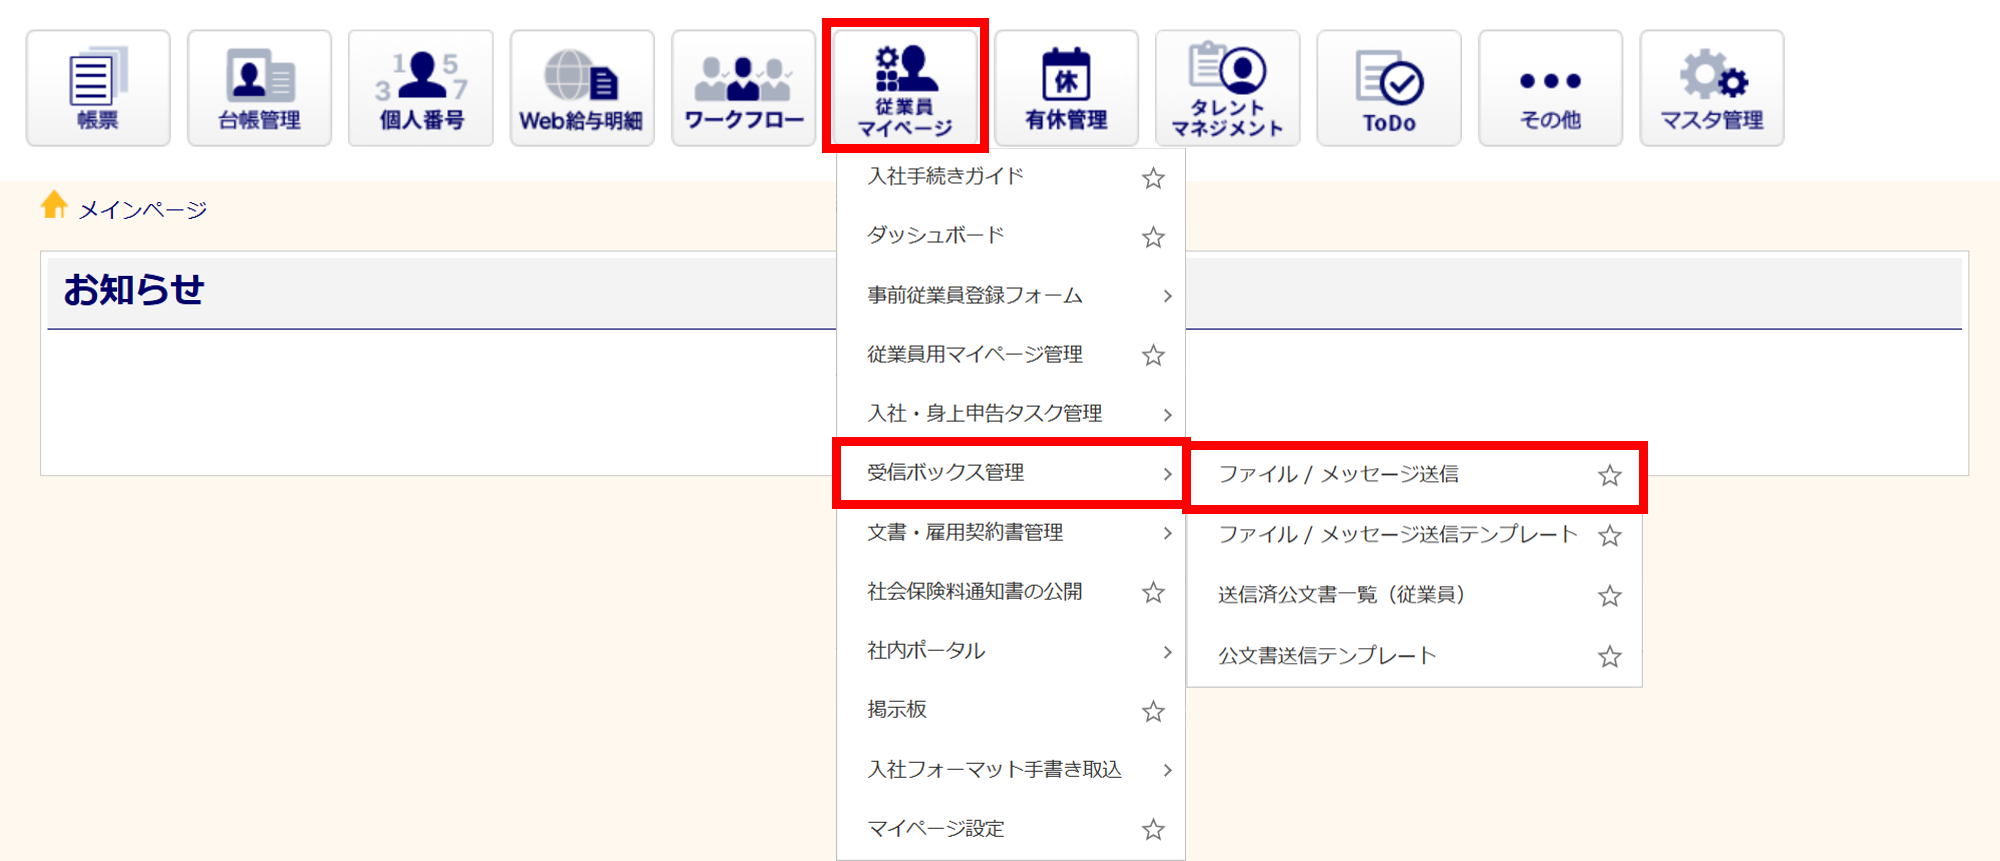Select the Web給与明細 payslip icon
2000x861 pixels.
pyautogui.click(x=581, y=88)
